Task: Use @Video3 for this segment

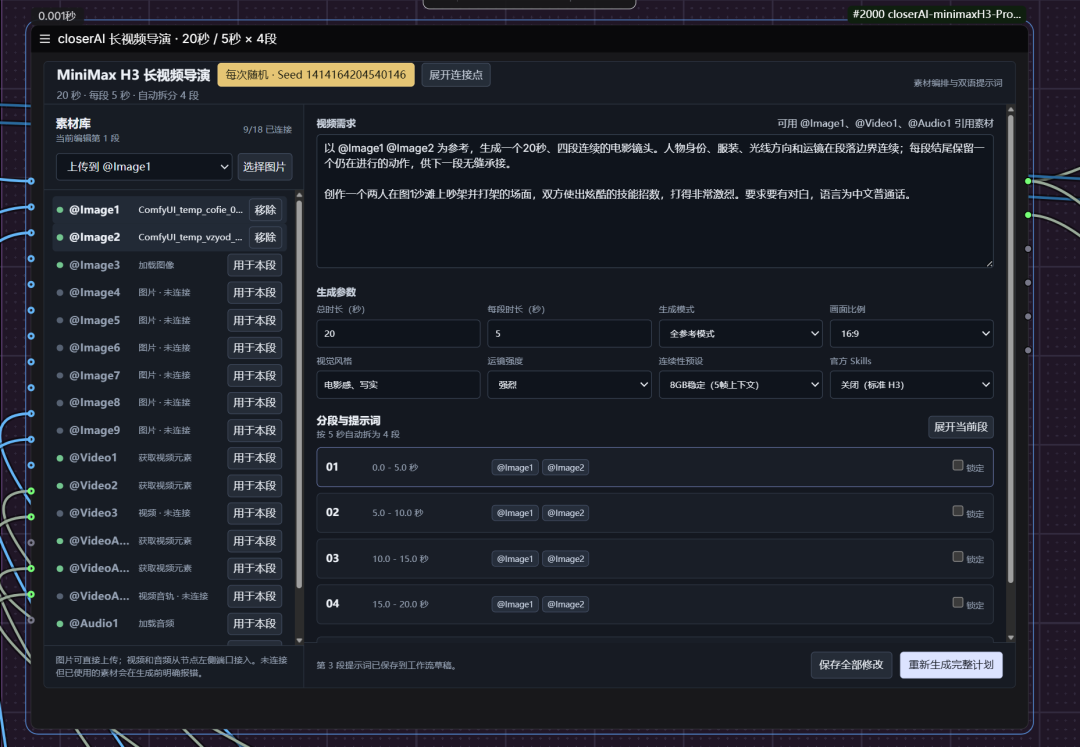Action: point(254,513)
